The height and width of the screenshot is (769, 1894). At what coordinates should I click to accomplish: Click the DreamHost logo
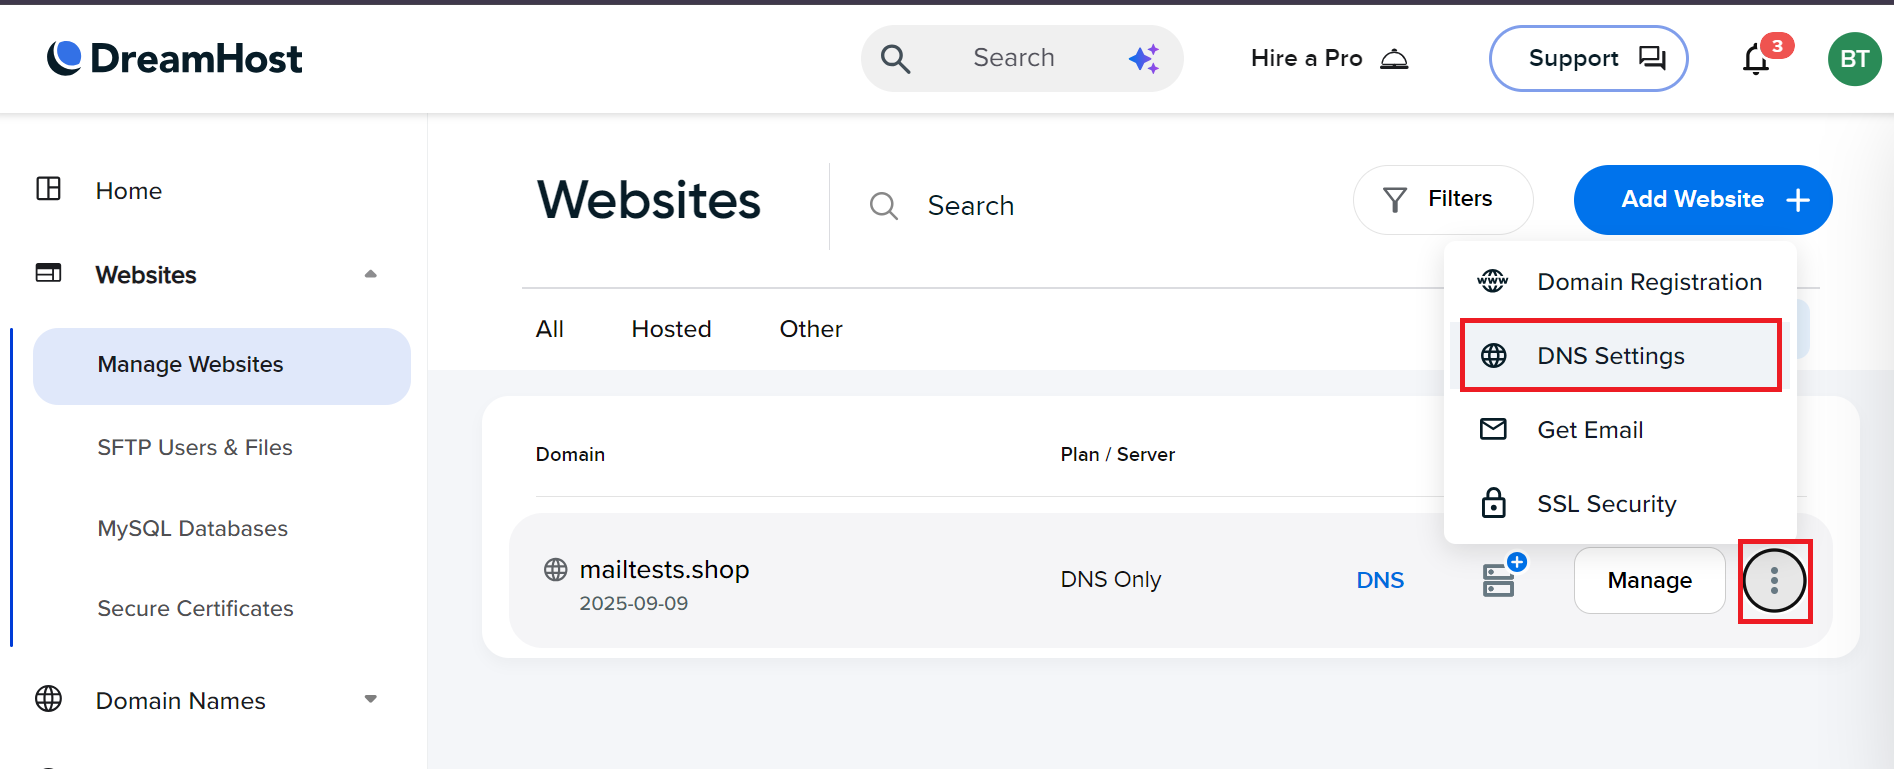[175, 58]
